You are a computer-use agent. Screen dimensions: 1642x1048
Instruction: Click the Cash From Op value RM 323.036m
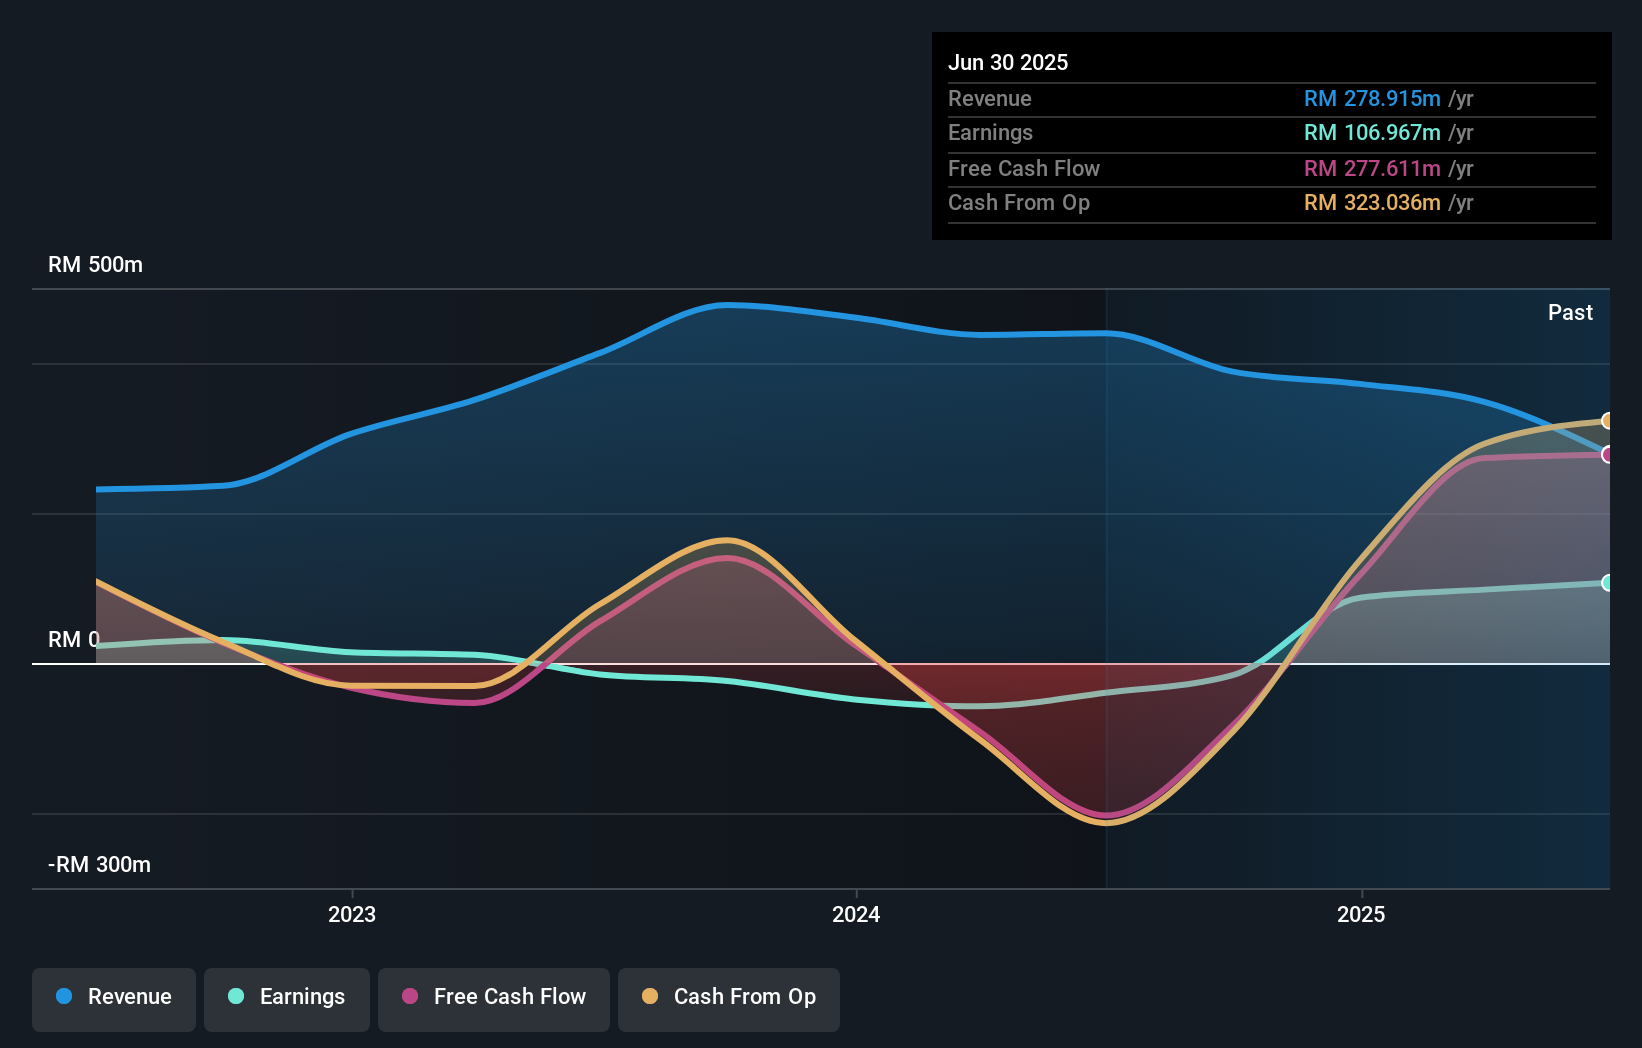pos(1372,203)
